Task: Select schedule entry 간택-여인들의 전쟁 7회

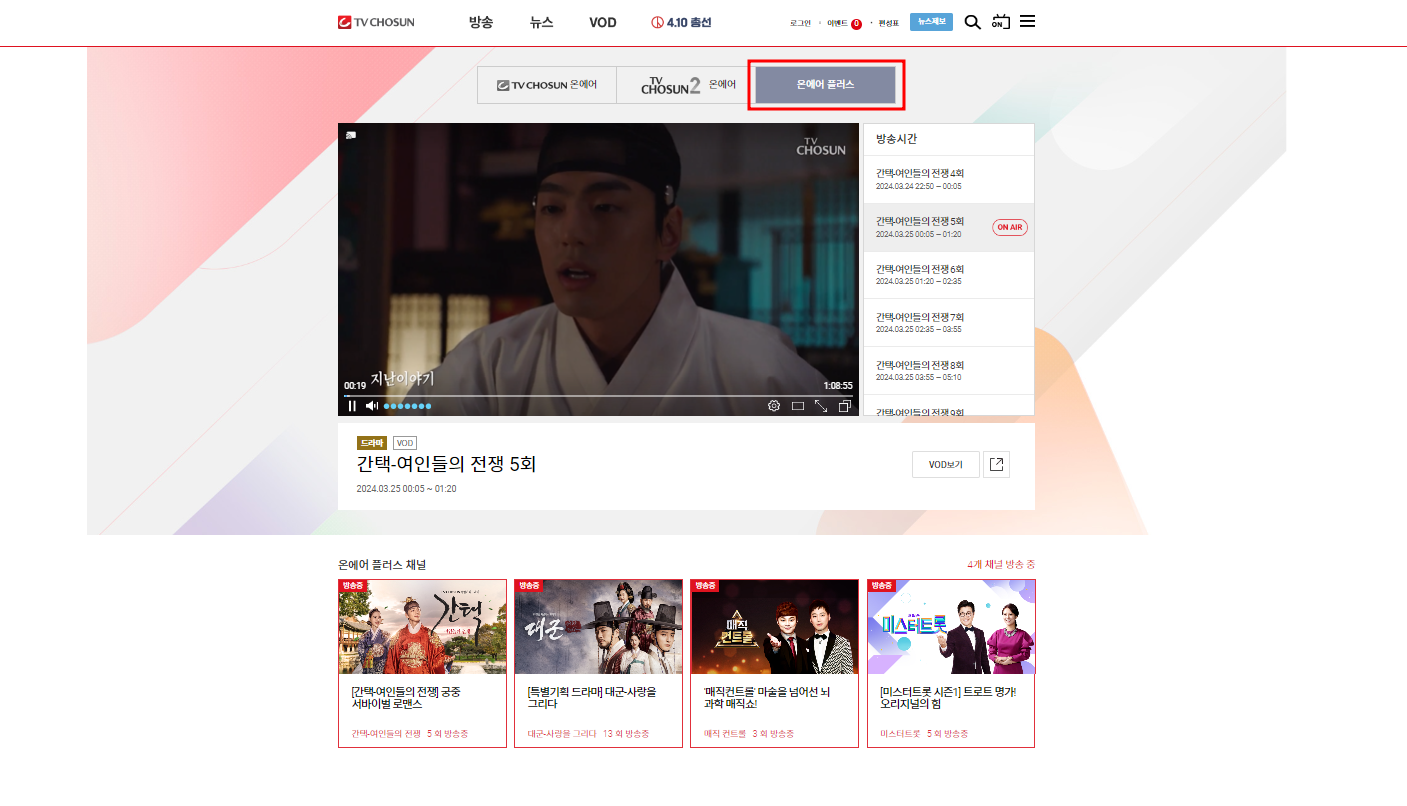Action: click(x=949, y=322)
